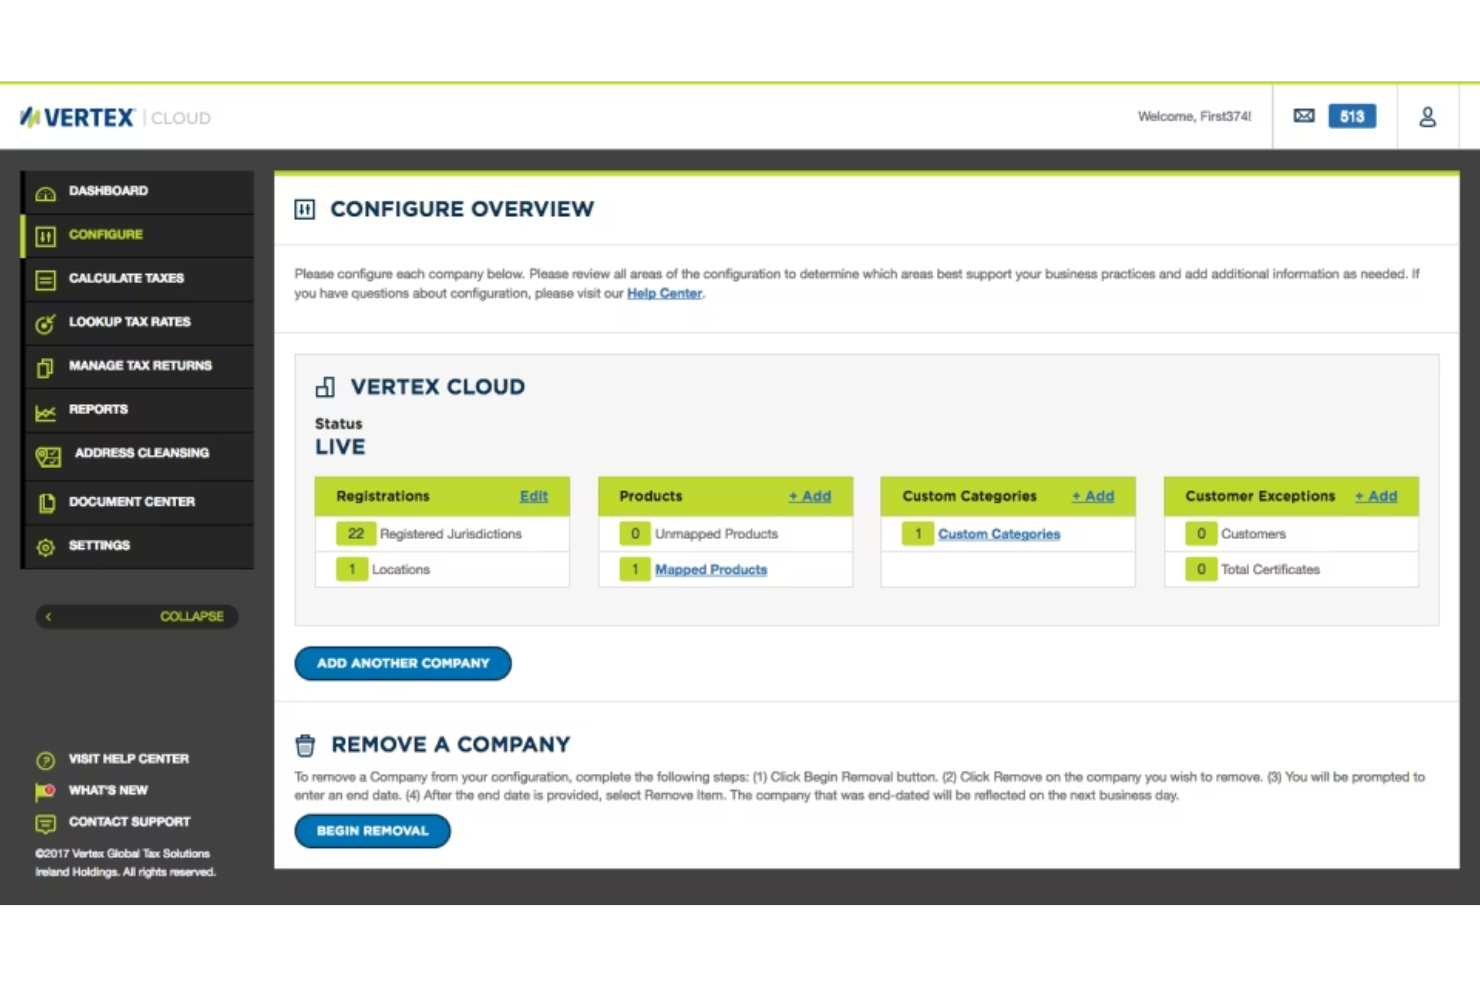Screen dimensions: 1480x987
Task: Click the Settings gear icon in sidebar
Action: point(45,547)
